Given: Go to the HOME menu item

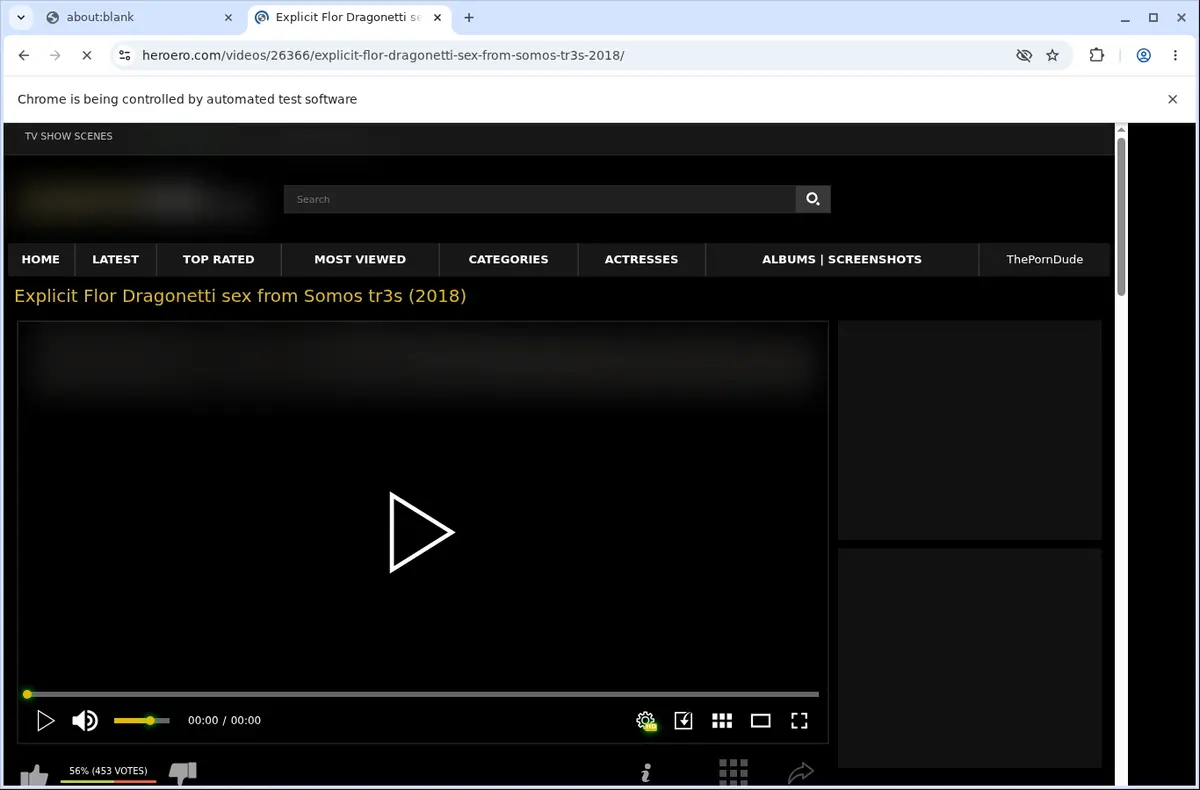Looking at the screenshot, I should point(41,259).
